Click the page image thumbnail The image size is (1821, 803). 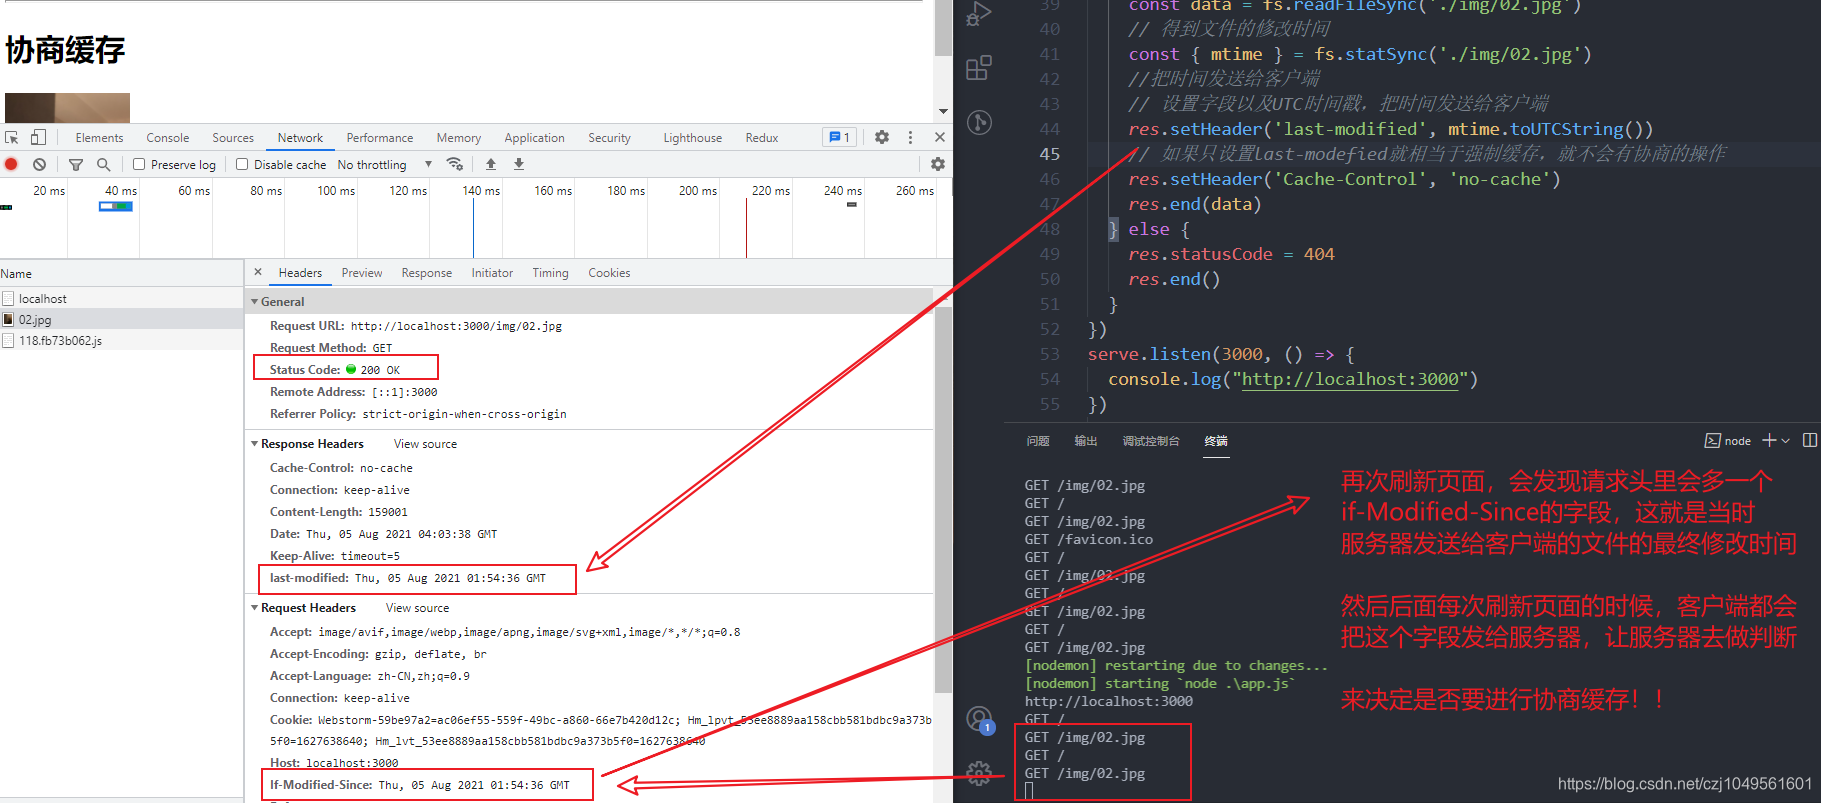click(x=67, y=108)
